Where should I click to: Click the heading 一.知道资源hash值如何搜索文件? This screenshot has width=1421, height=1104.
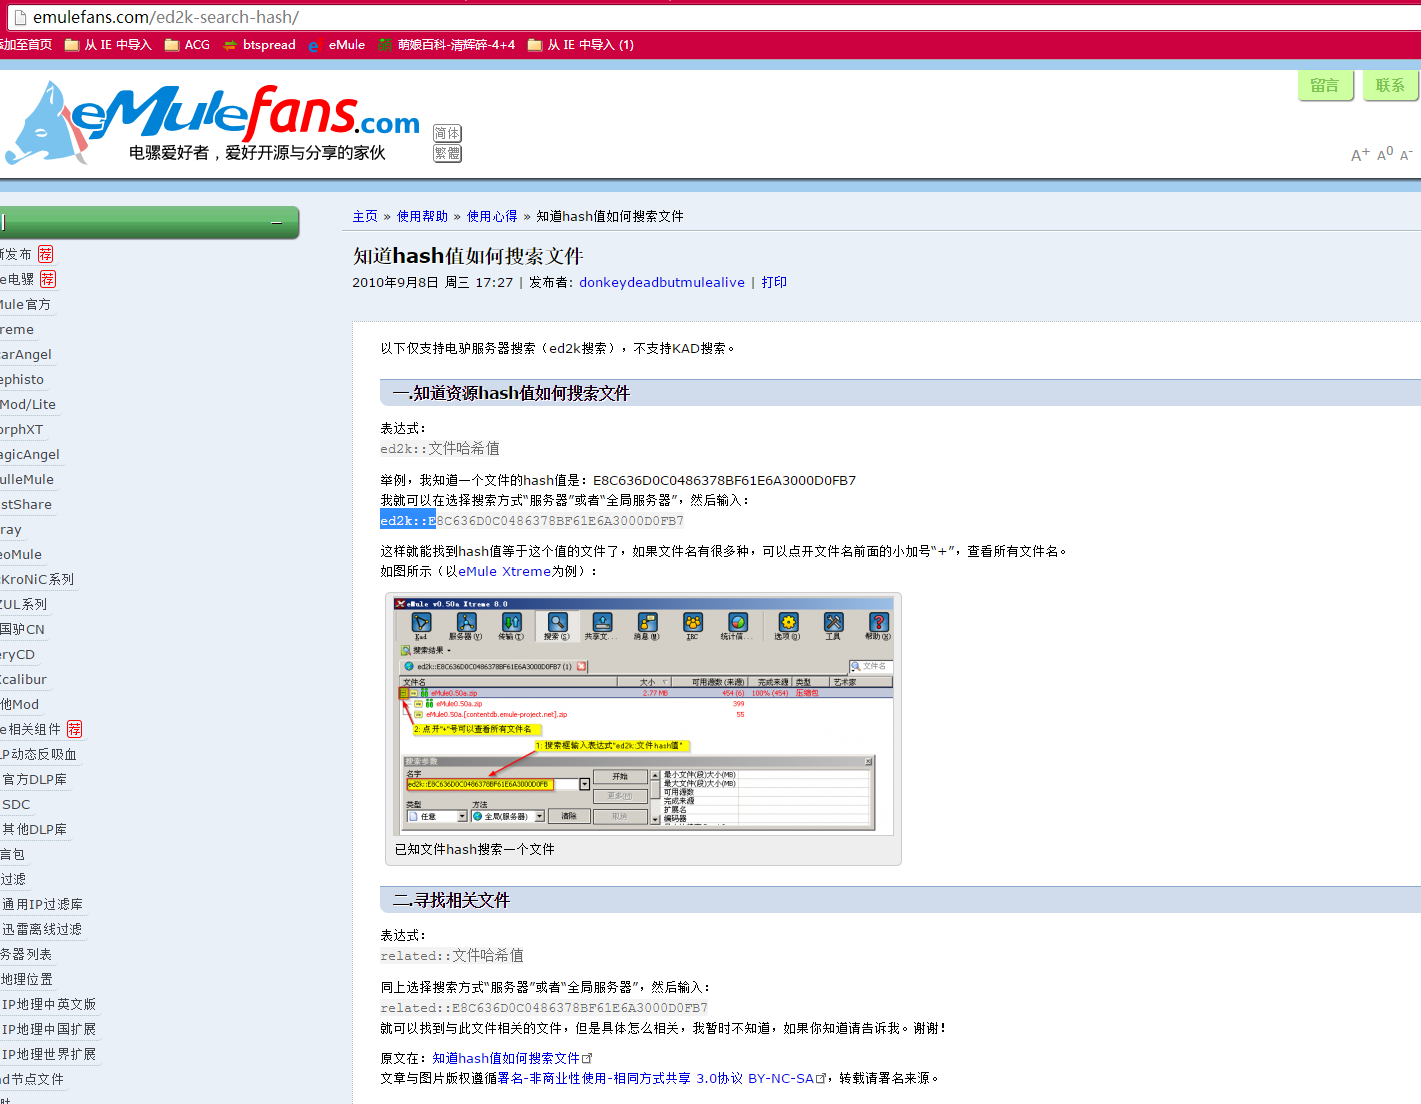coord(511,393)
